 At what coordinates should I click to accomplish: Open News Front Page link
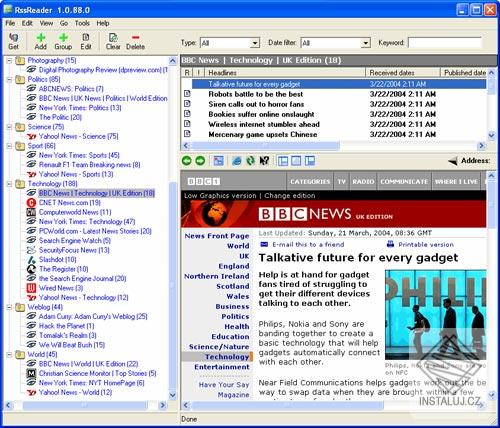[217, 236]
